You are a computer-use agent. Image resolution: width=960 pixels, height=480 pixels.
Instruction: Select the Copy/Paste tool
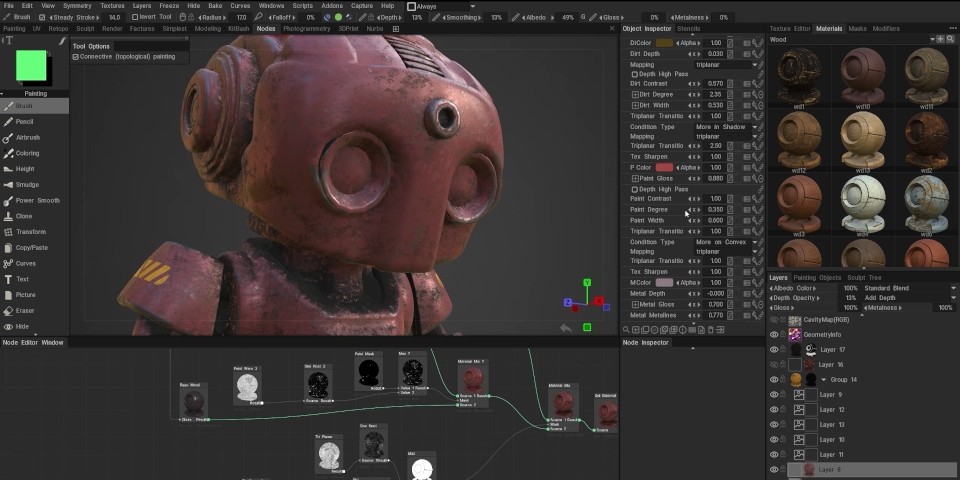tap(34, 248)
